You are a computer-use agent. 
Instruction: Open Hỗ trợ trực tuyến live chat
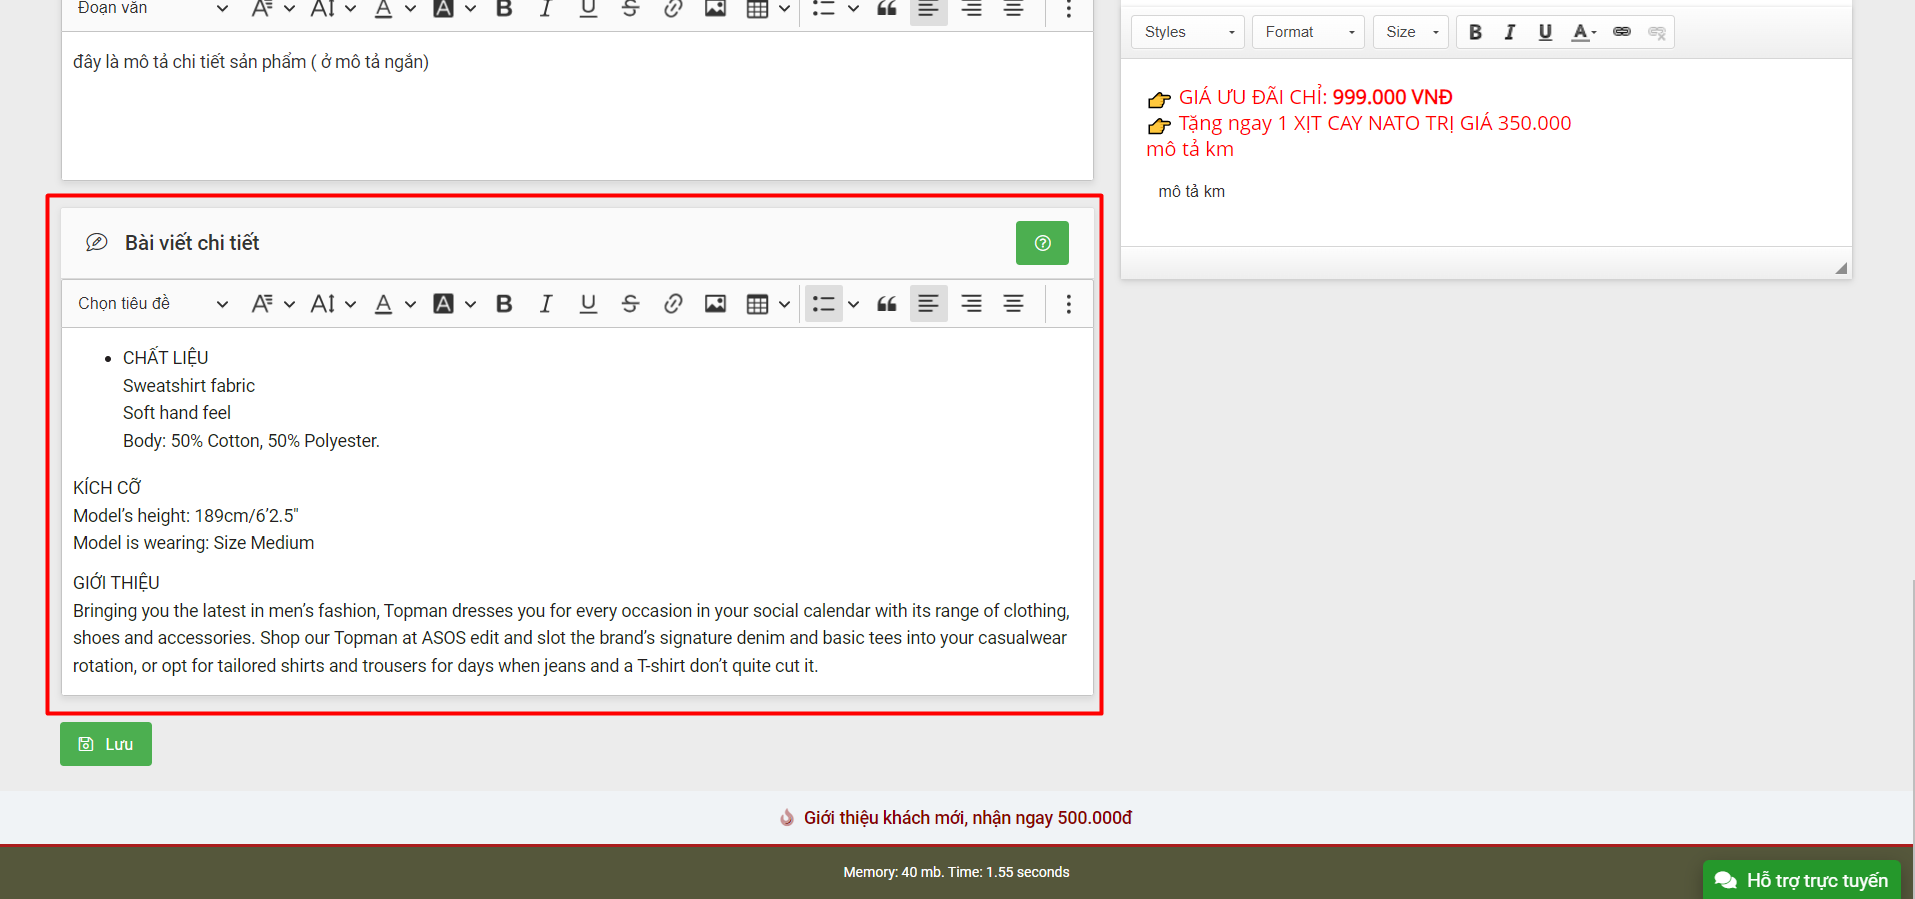(x=1801, y=880)
